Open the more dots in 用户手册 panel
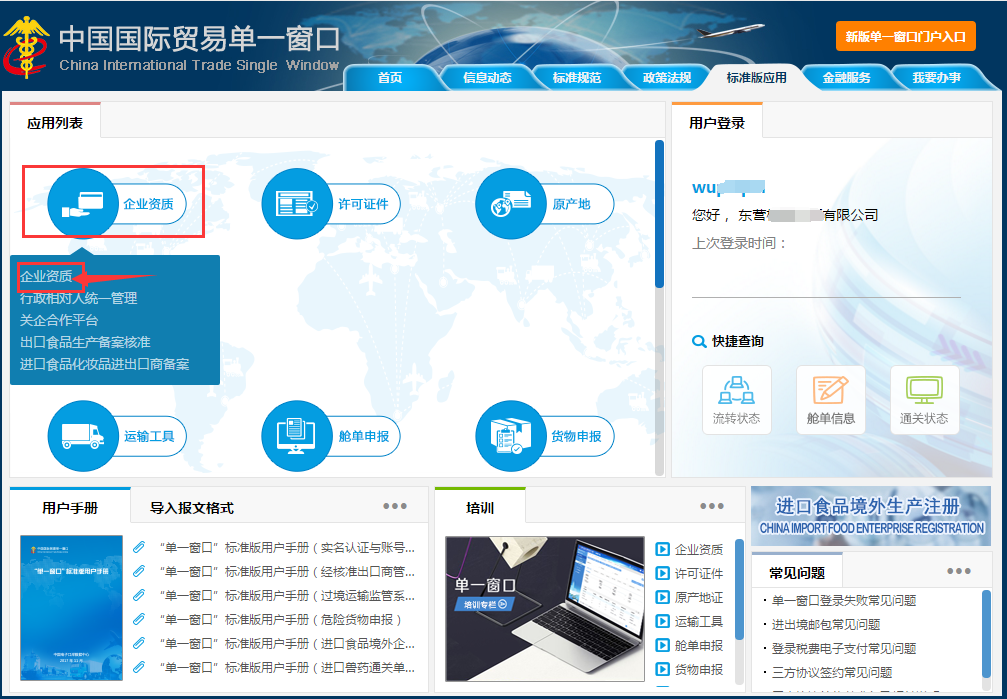The width and height of the screenshot is (1007, 699). (x=395, y=506)
